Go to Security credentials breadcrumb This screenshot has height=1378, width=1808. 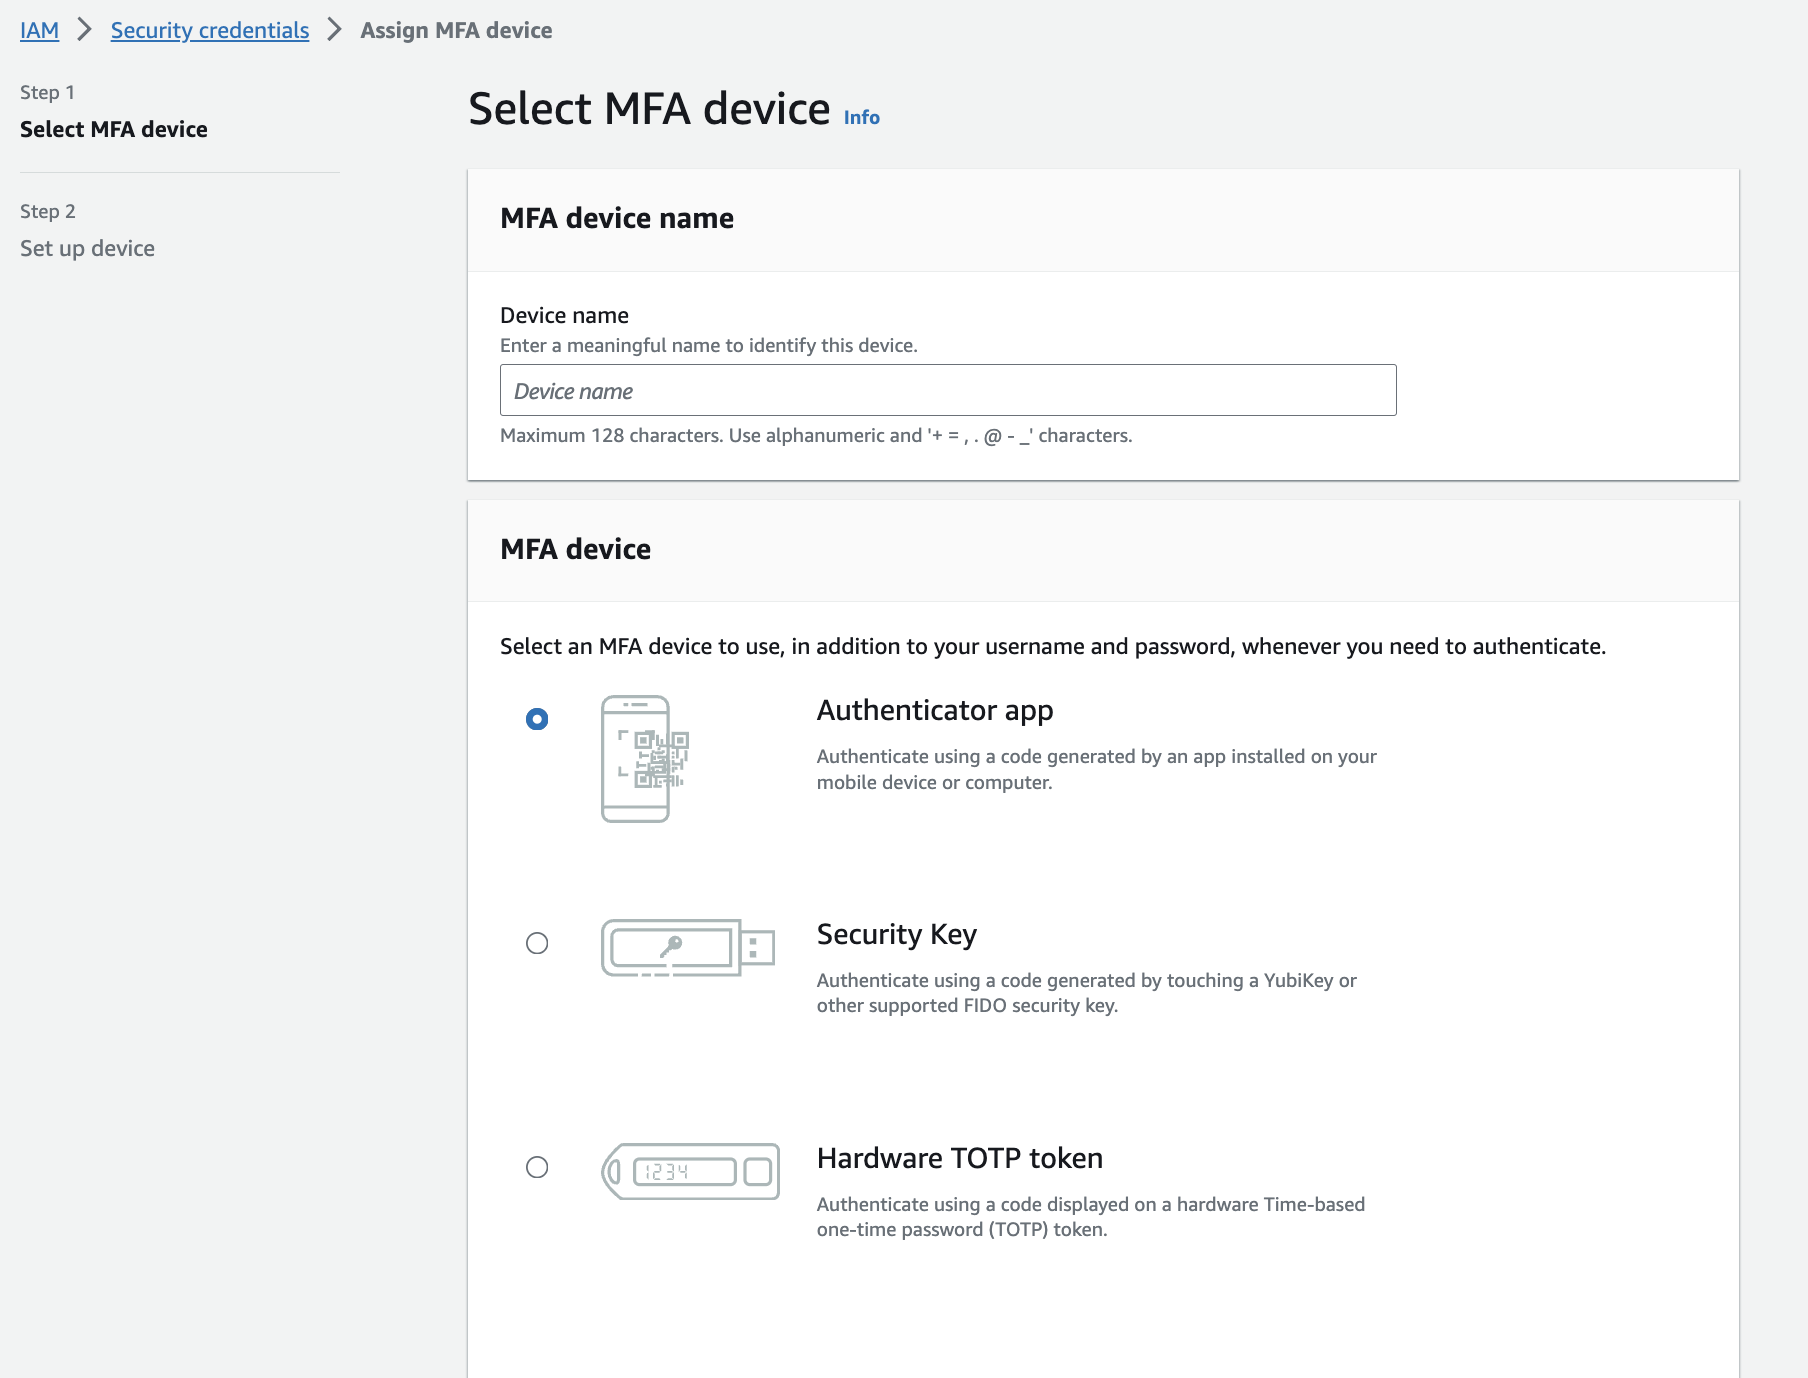click(x=210, y=30)
